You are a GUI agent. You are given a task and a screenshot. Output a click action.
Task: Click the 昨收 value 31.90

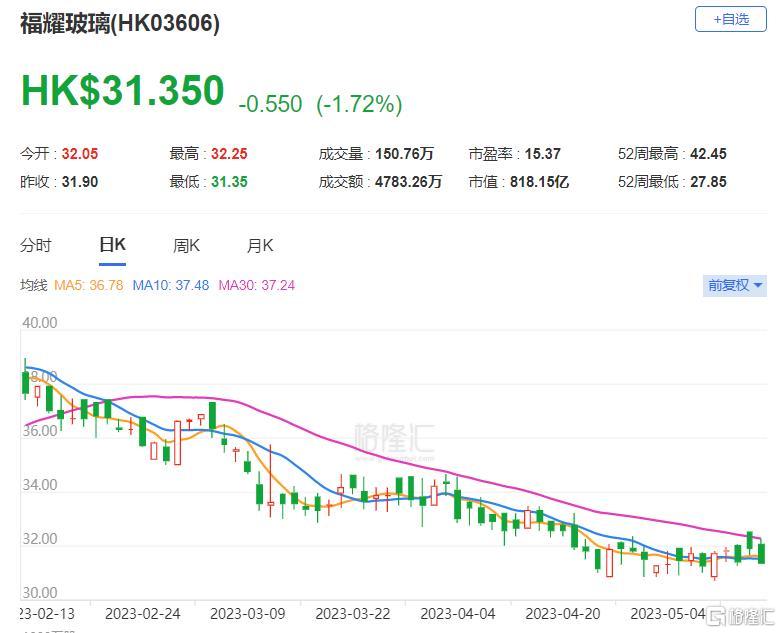(80, 182)
